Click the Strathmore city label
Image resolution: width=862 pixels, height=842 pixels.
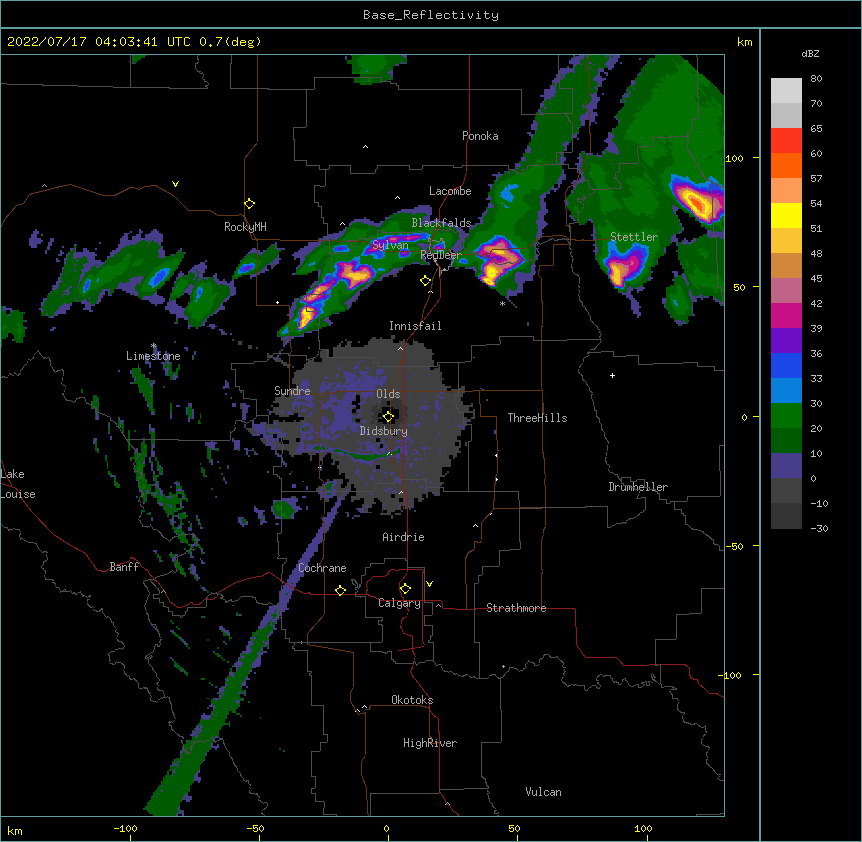[516, 608]
